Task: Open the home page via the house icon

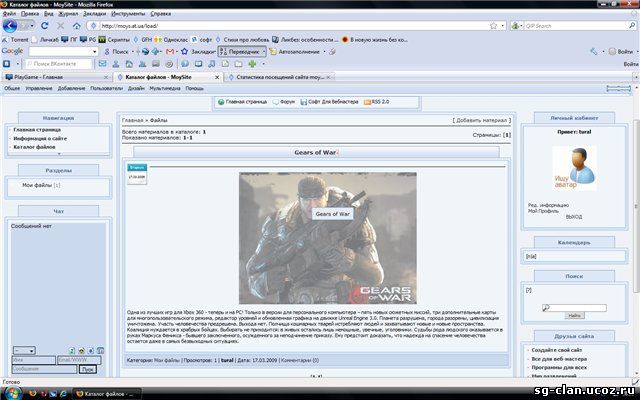Action: click(77, 26)
